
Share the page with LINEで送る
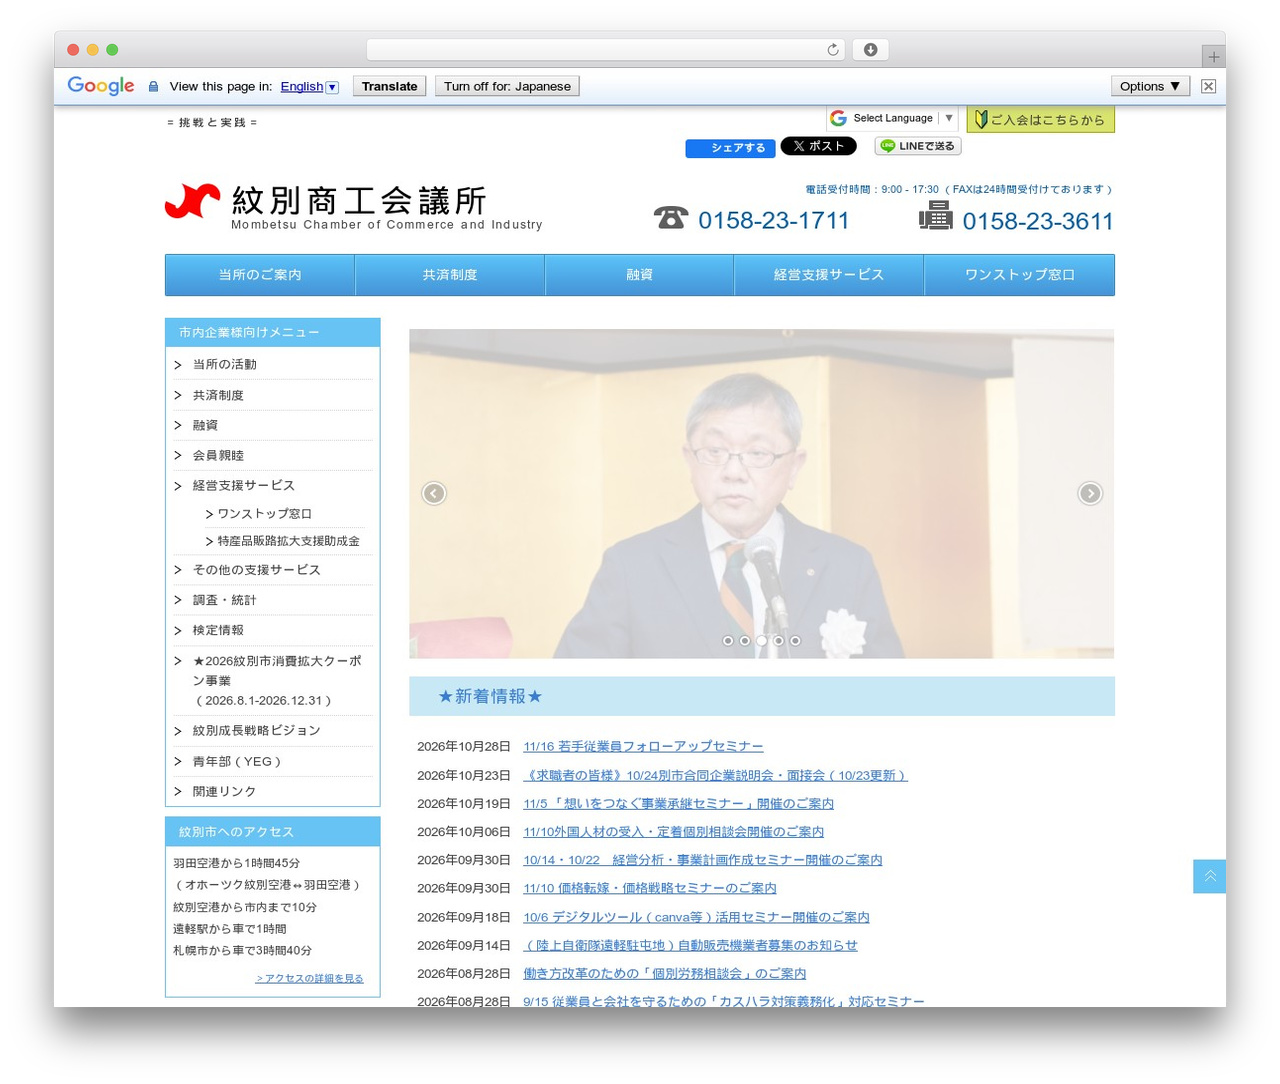[918, 146]
